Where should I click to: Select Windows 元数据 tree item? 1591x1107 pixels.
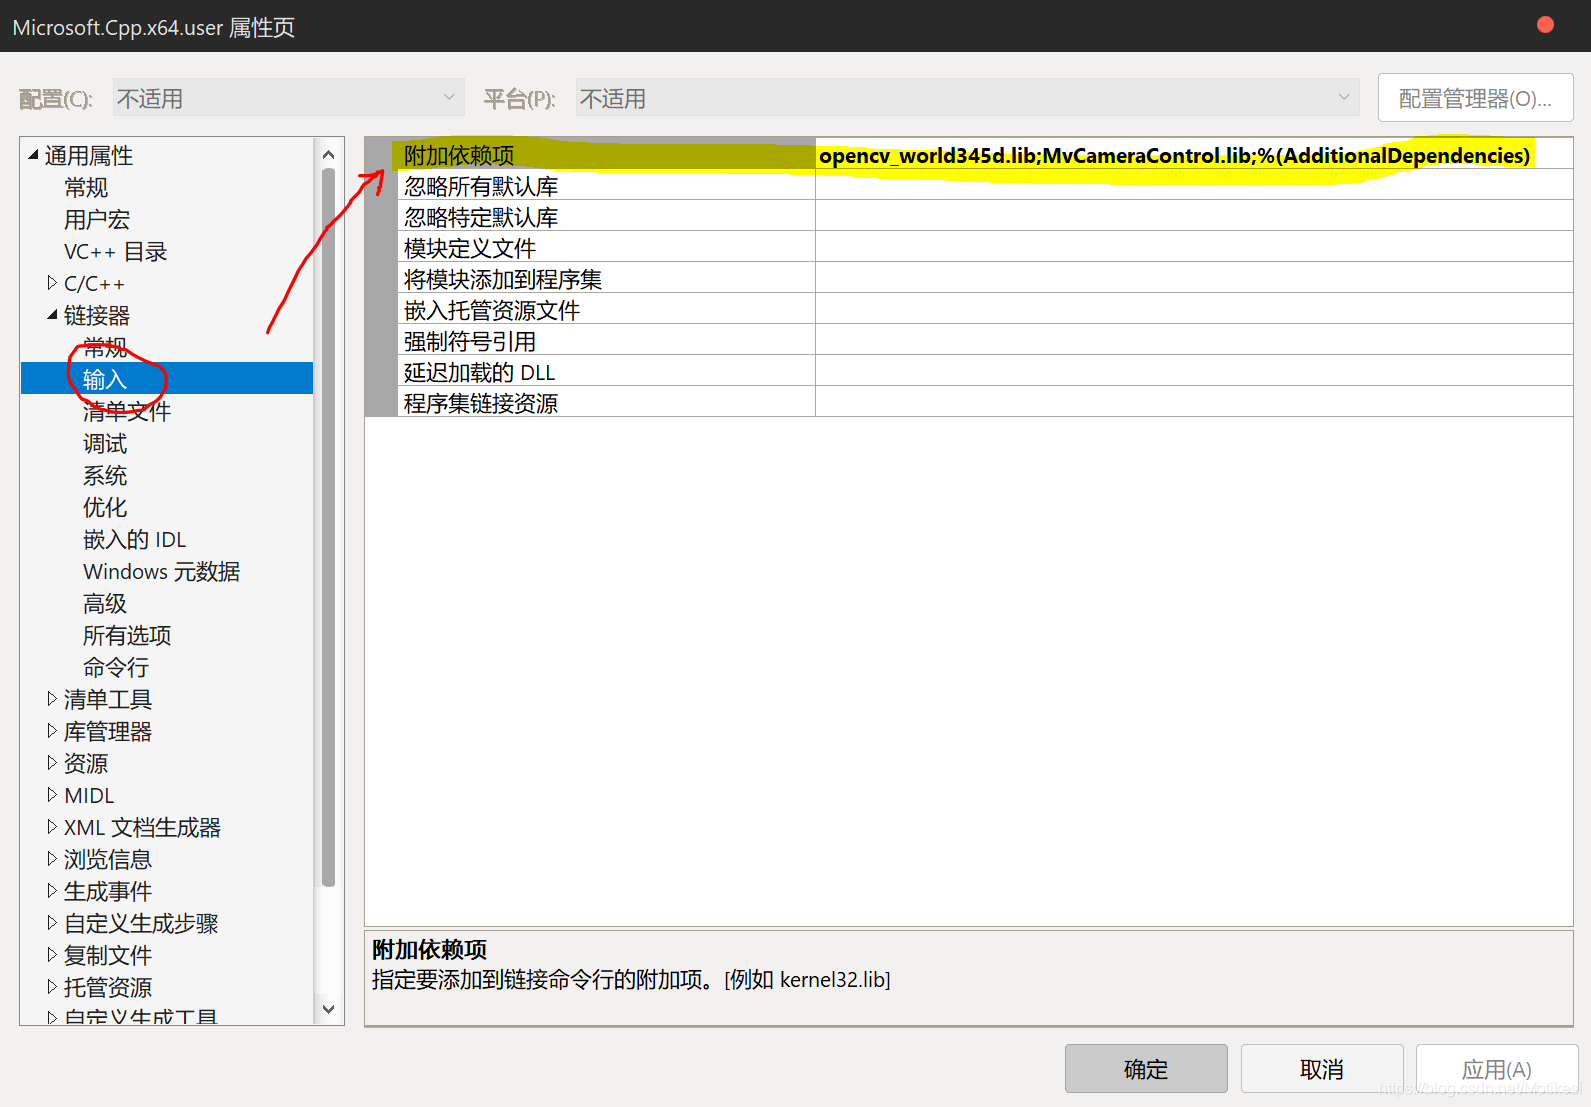point(161,572)
